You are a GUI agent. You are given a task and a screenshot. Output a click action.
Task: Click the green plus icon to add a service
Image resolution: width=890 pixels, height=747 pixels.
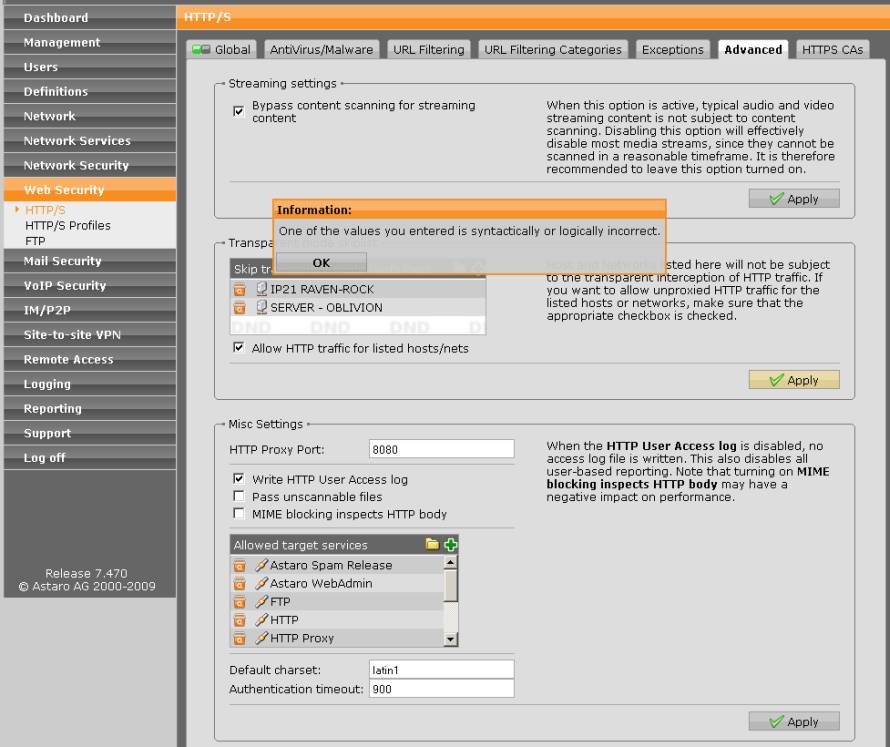pos(450,545)
